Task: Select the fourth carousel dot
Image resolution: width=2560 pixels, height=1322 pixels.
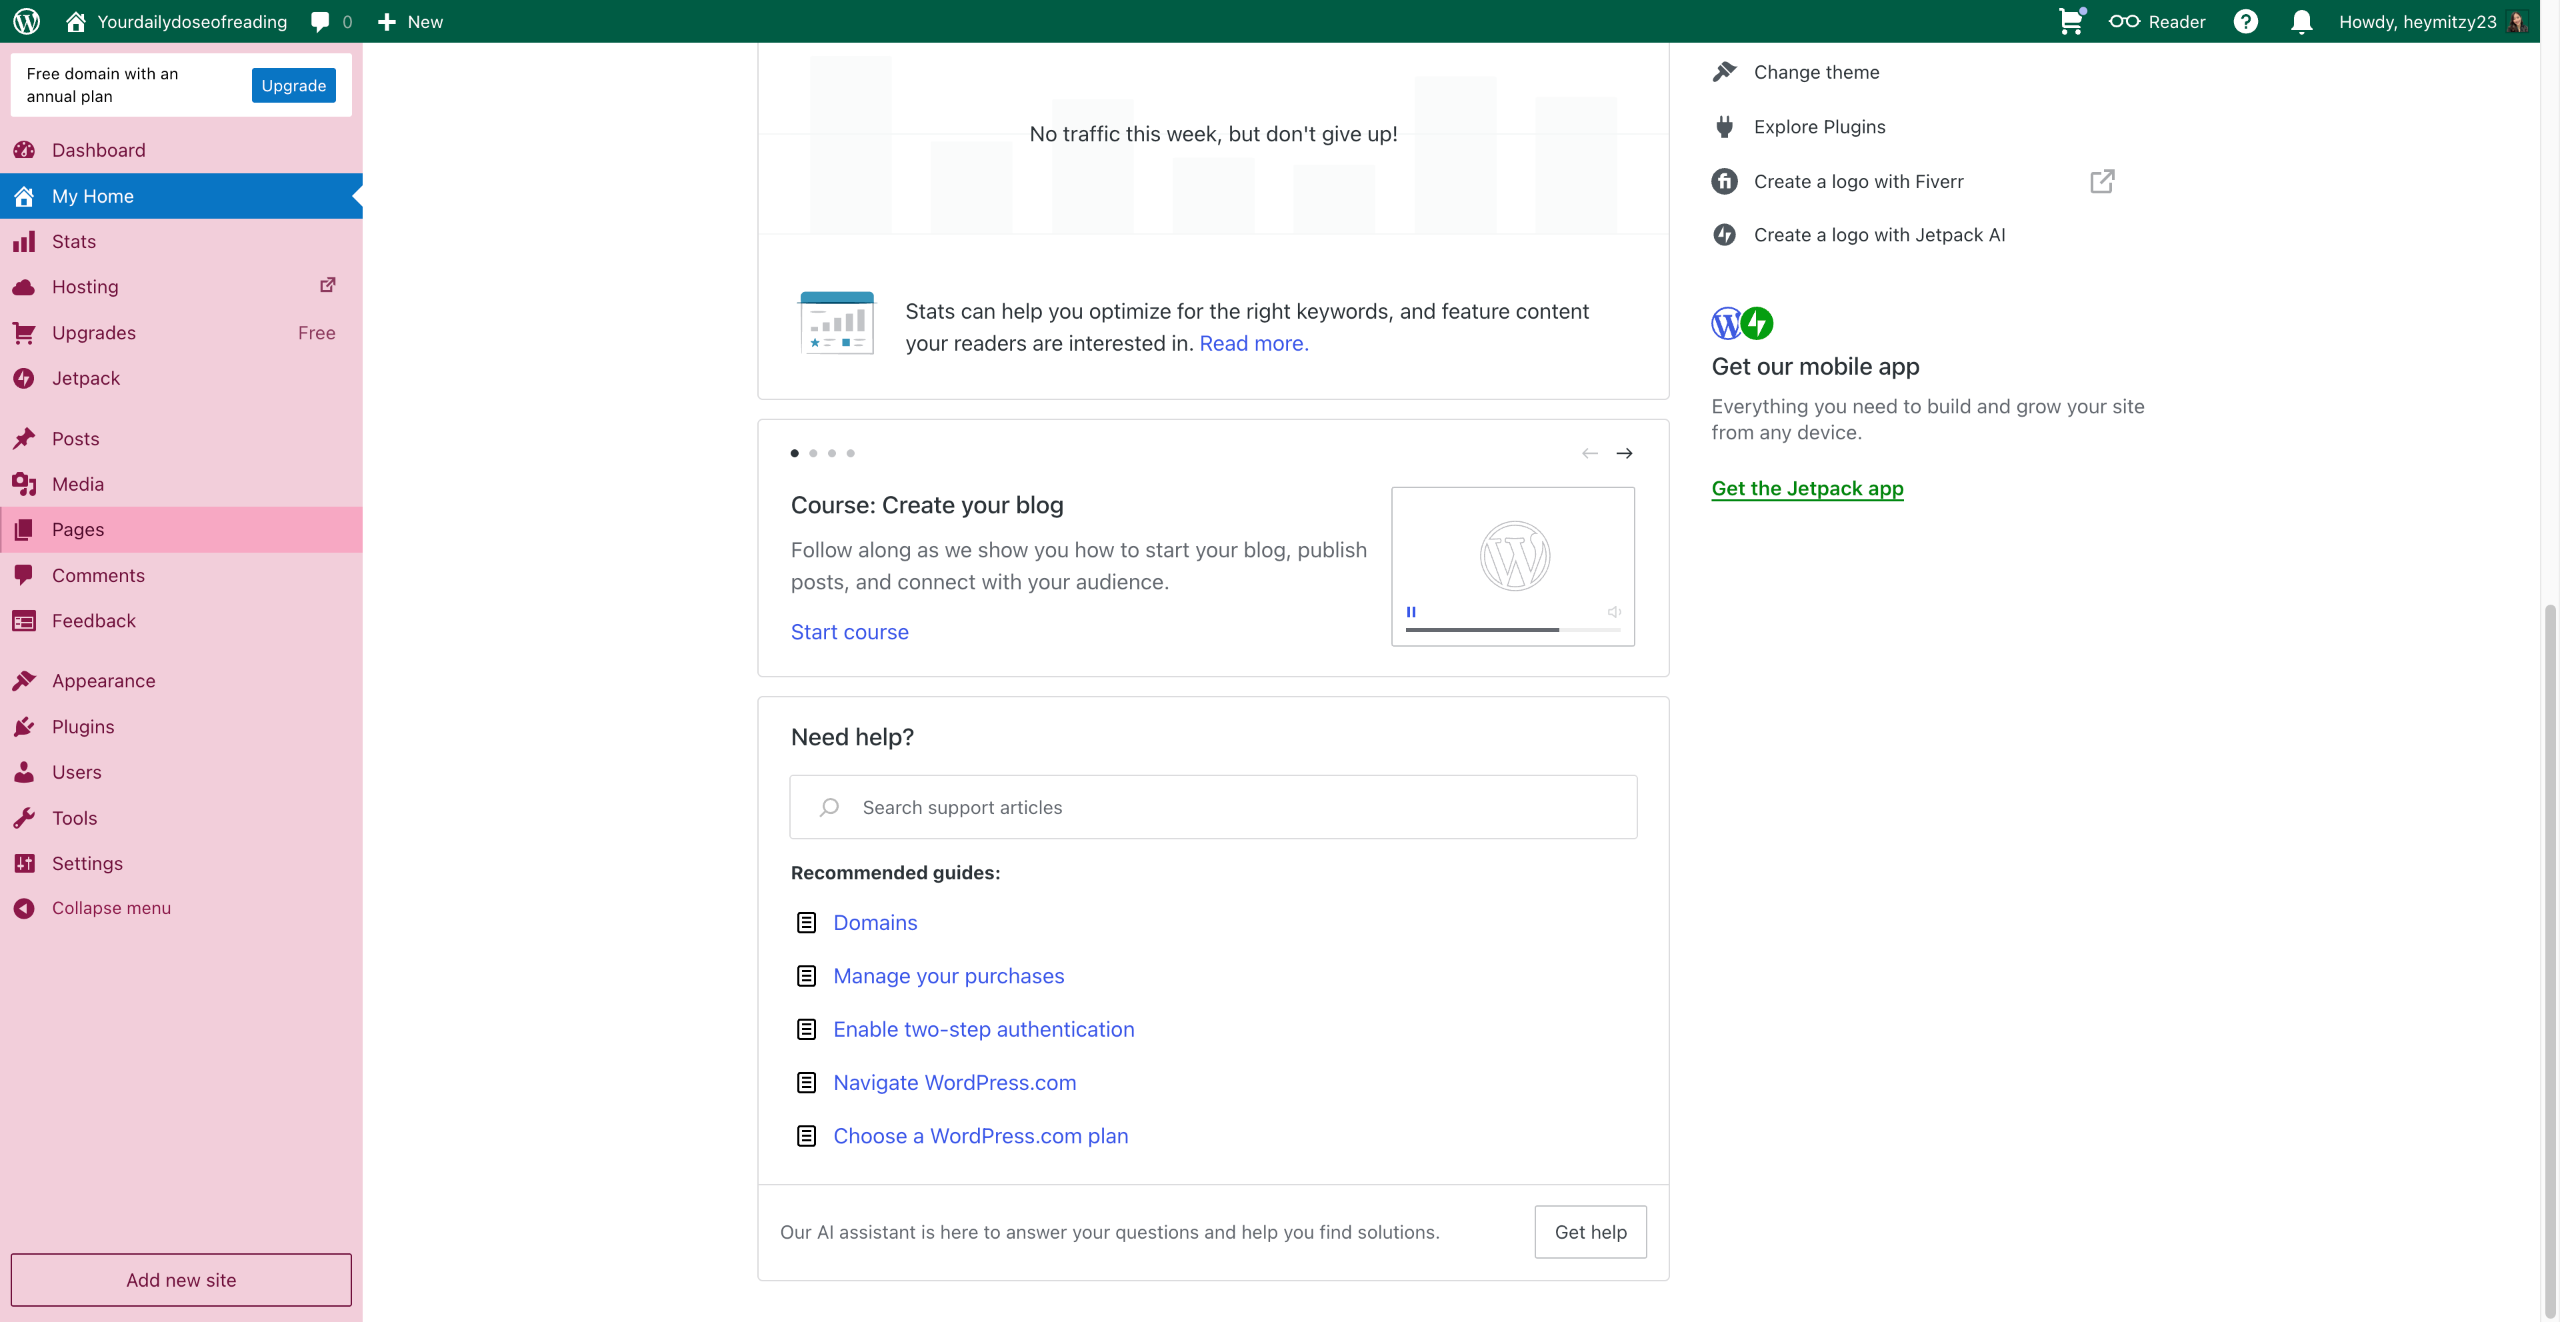Action: coord(851,454)
